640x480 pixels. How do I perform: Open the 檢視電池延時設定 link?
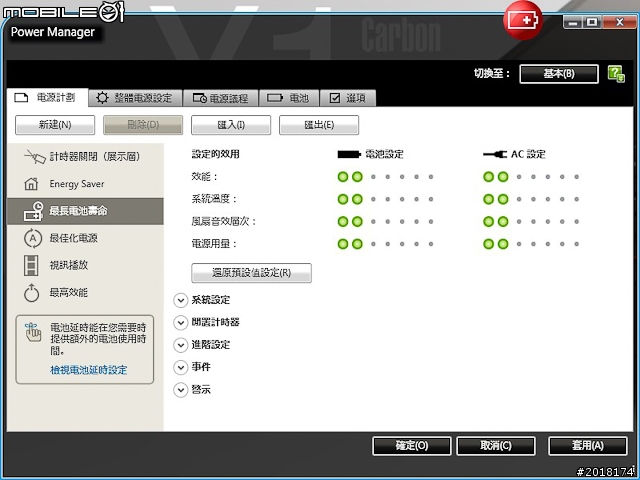point(89,370)
